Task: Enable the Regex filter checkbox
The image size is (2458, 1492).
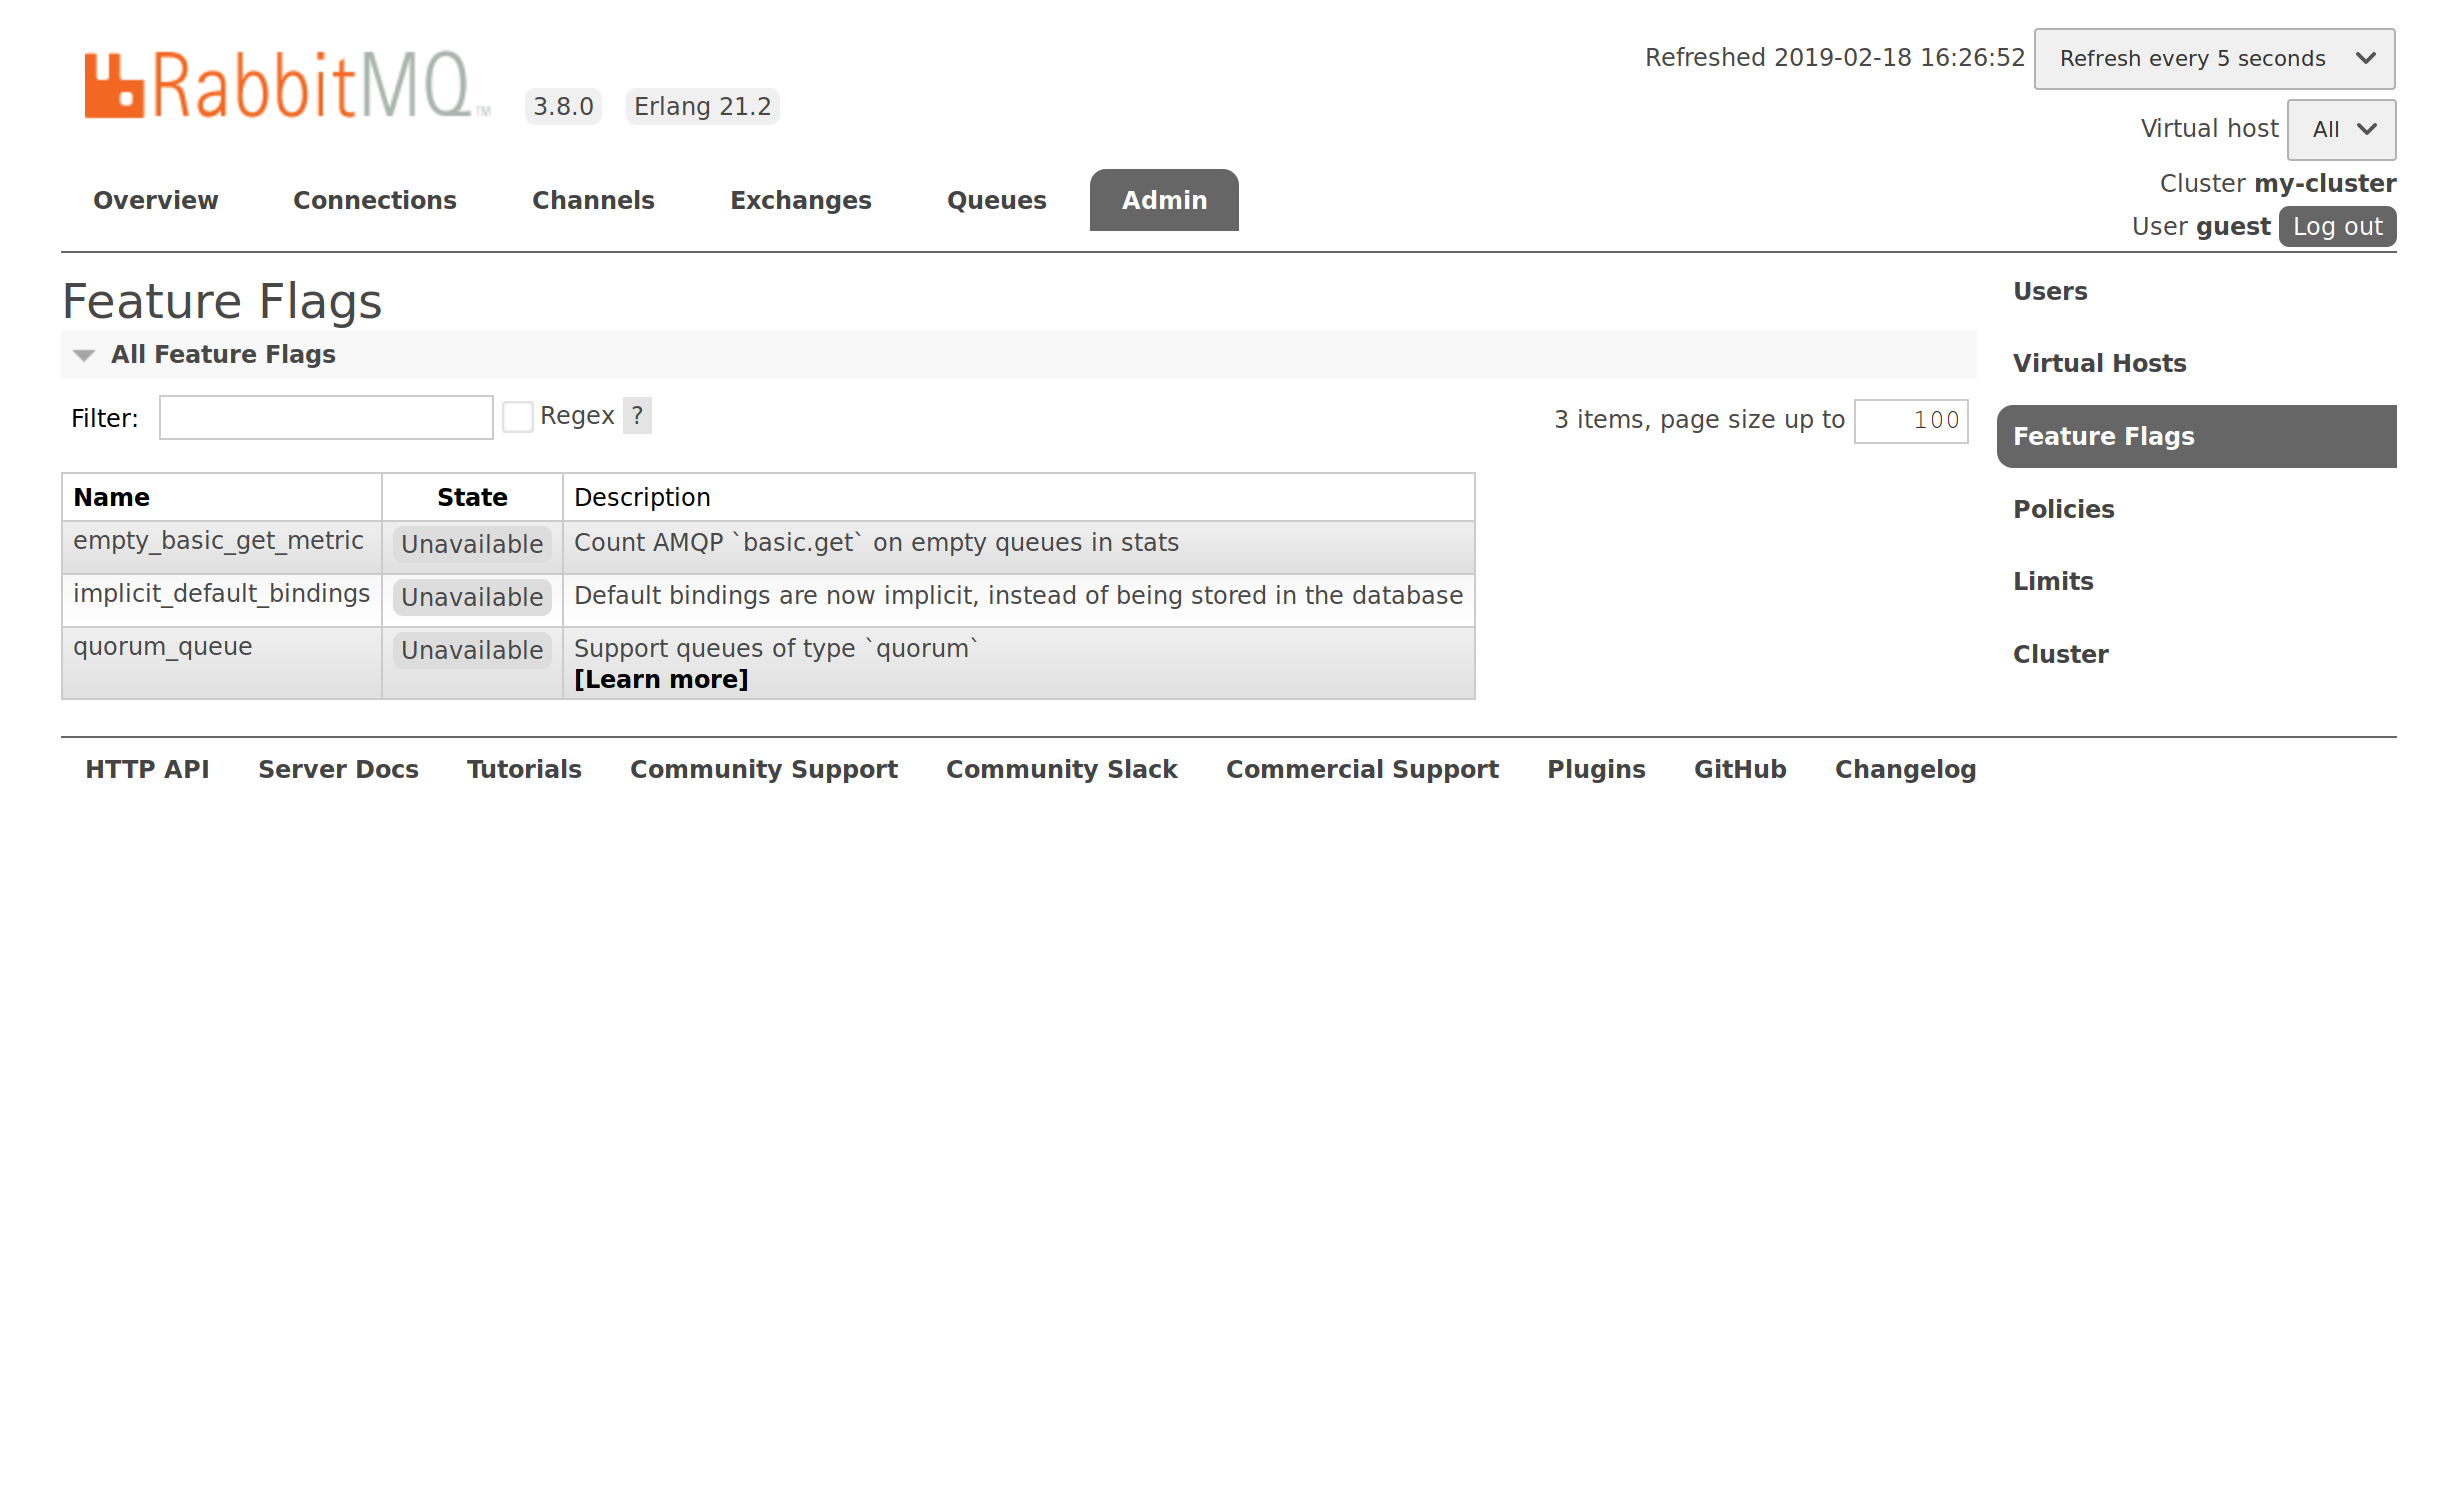Action: [x=517, y=417]
